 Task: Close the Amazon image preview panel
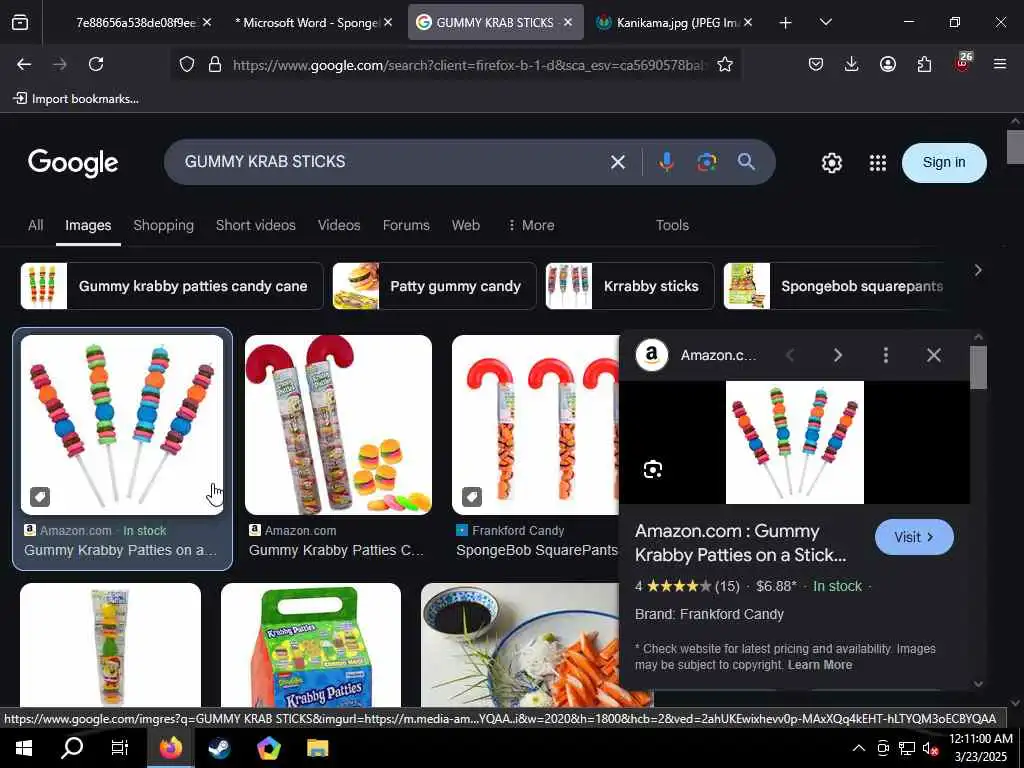(x=934, y=355)
